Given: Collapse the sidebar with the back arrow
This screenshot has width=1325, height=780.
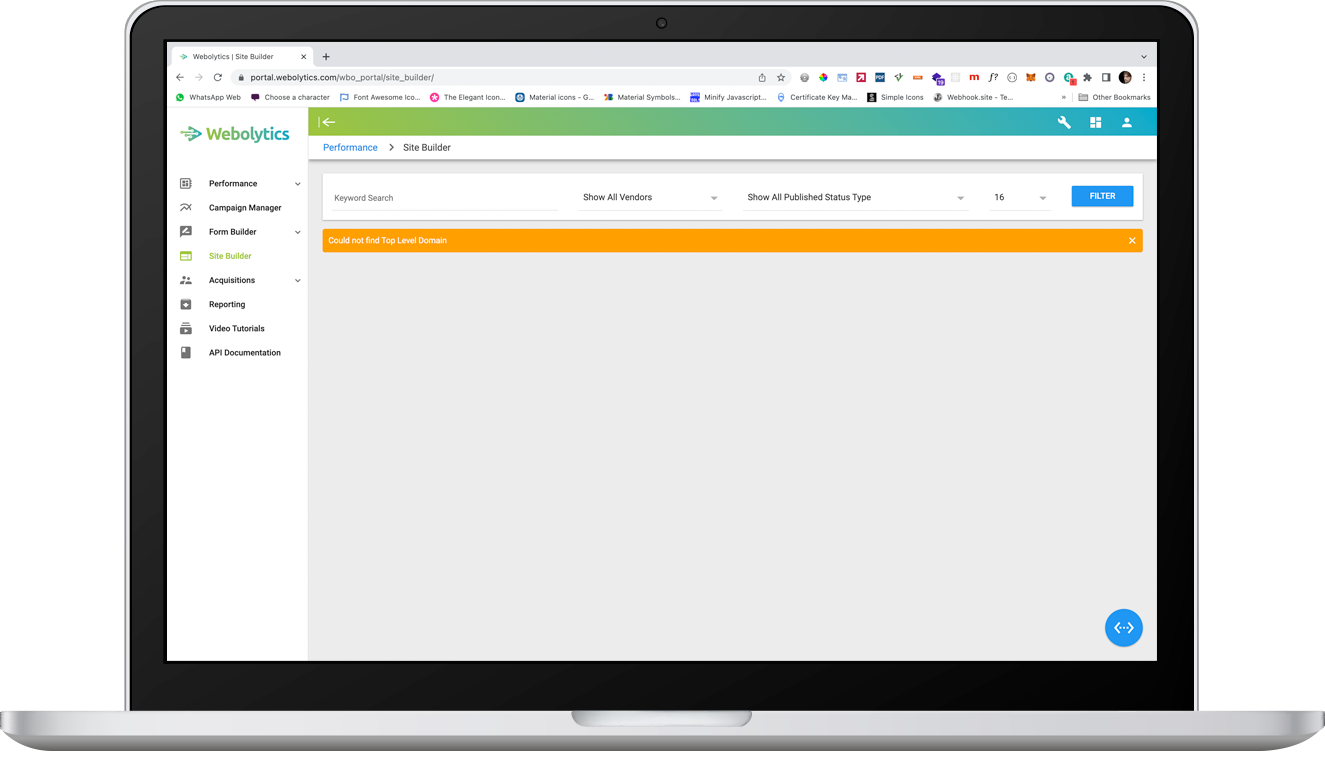Looking at the screenshot, I should tap(328, 121).
